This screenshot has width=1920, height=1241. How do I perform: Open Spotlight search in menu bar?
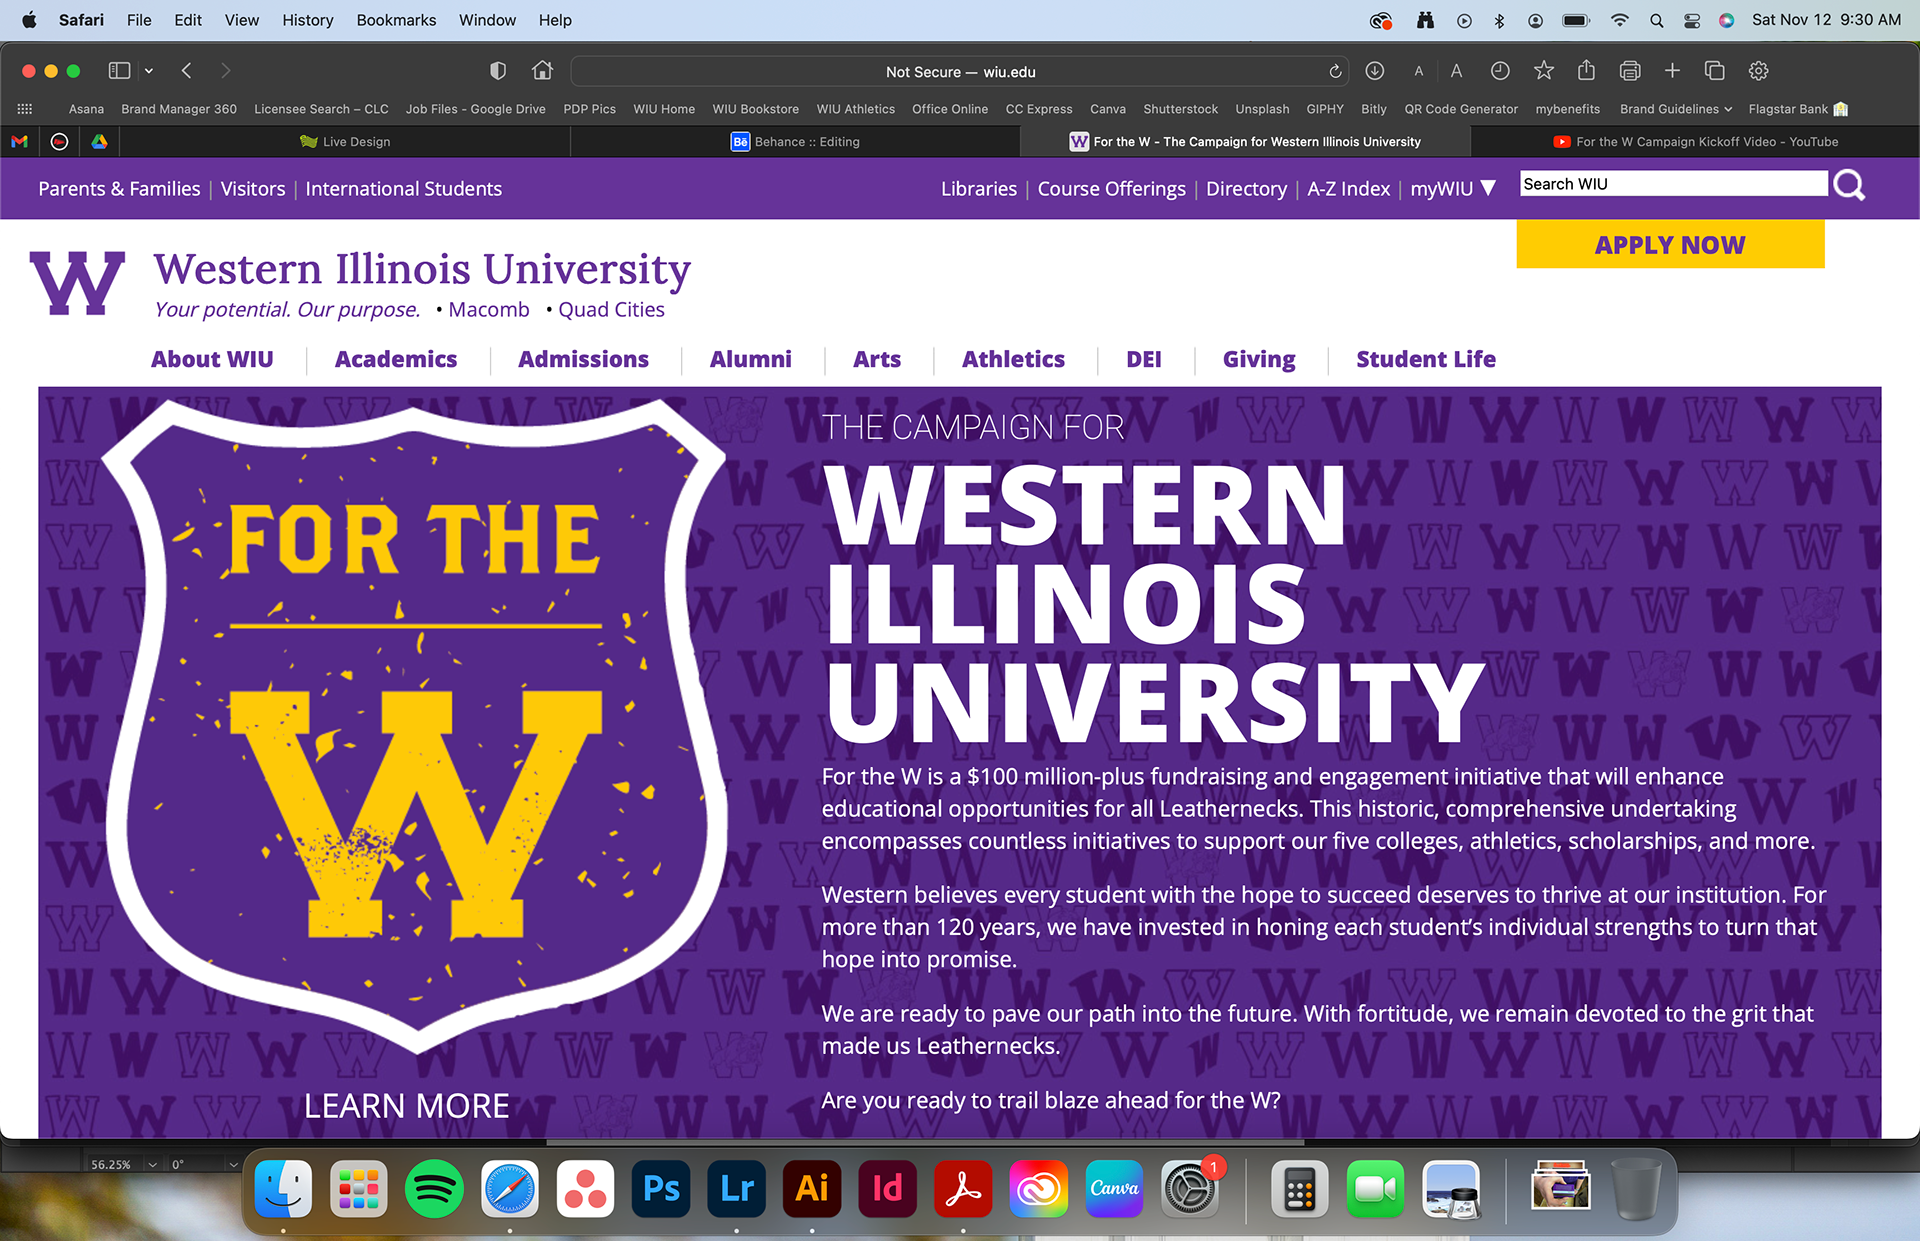click(x=1656, y=20)
